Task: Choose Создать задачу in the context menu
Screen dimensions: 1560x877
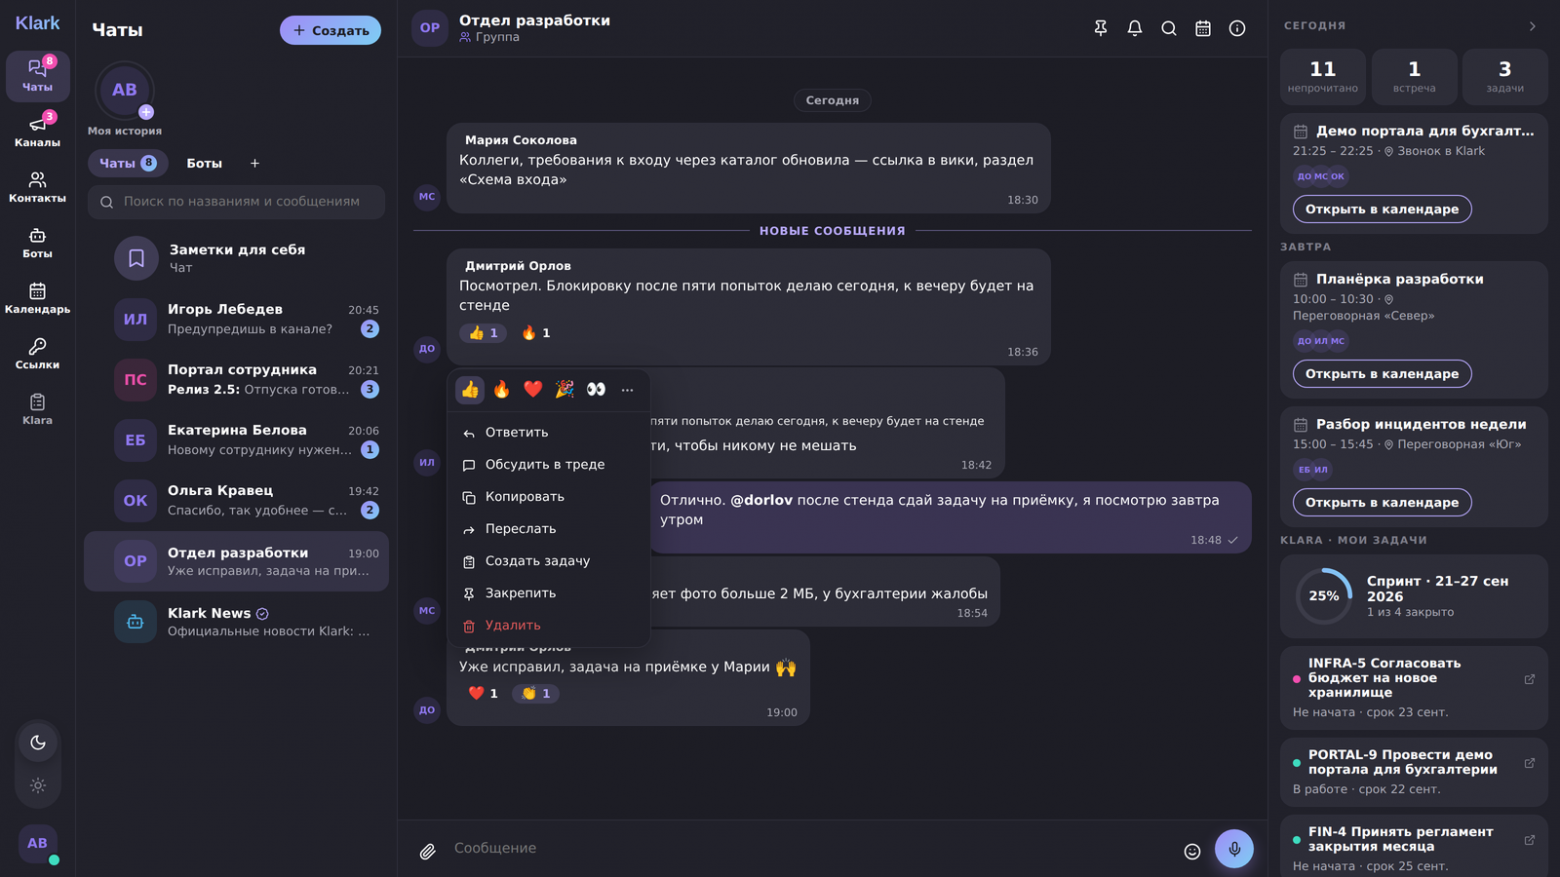Action: point(548,561)
